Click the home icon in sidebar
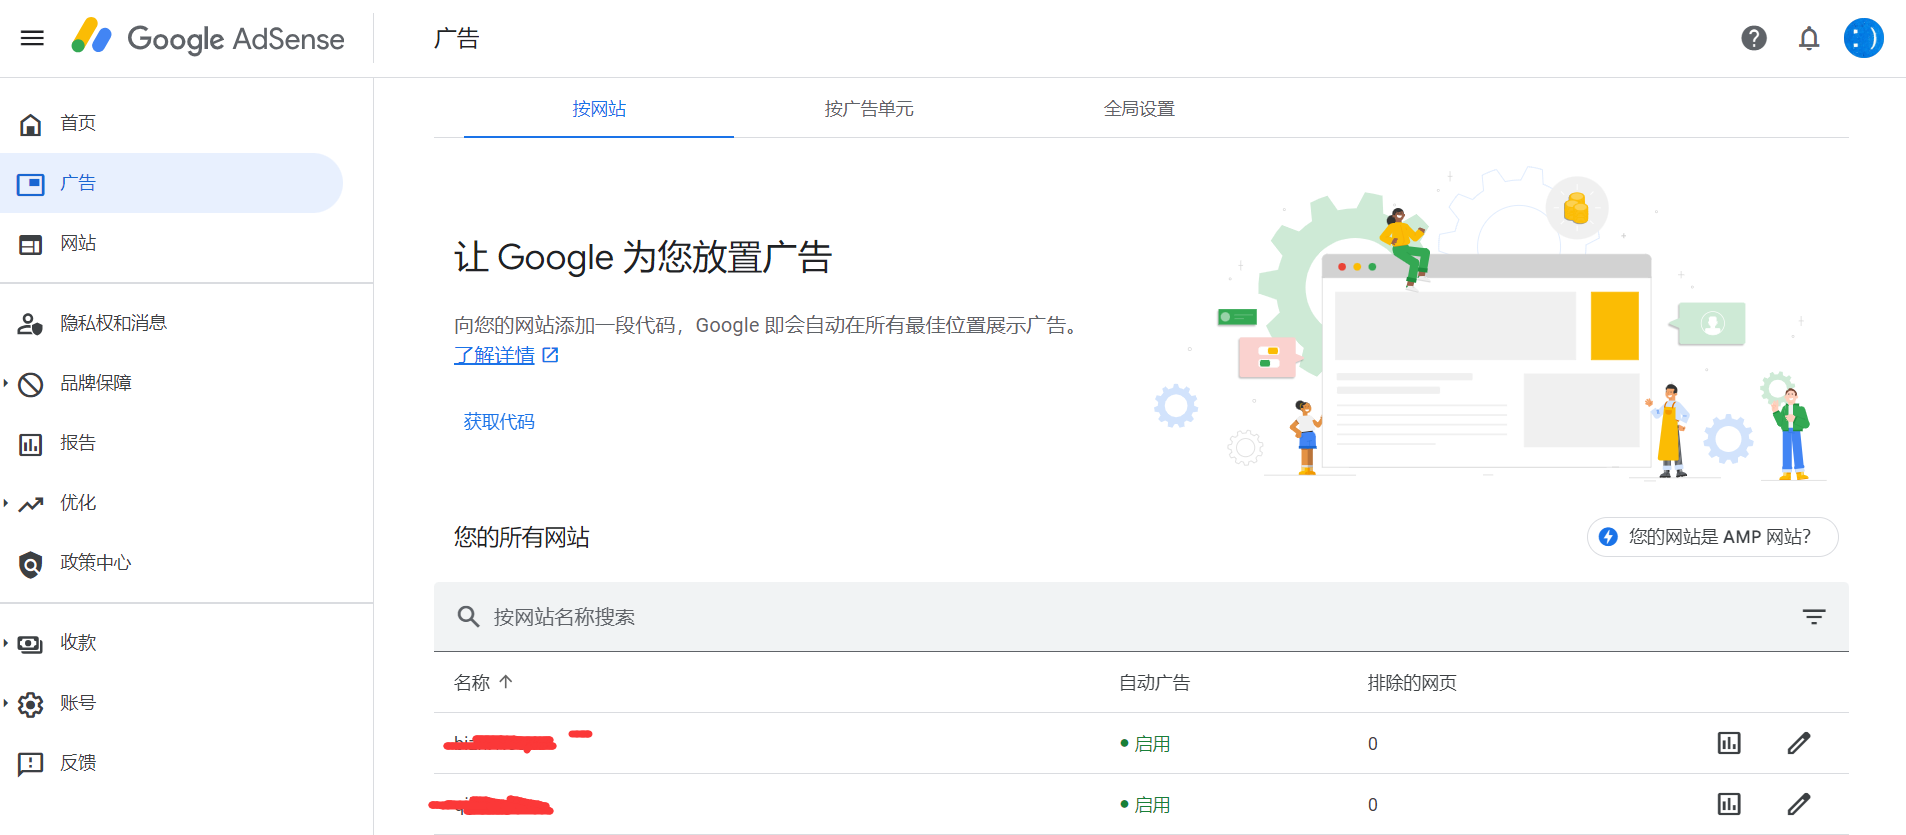1906x835 pixels. pyautogui.click(x=31, y=124)
